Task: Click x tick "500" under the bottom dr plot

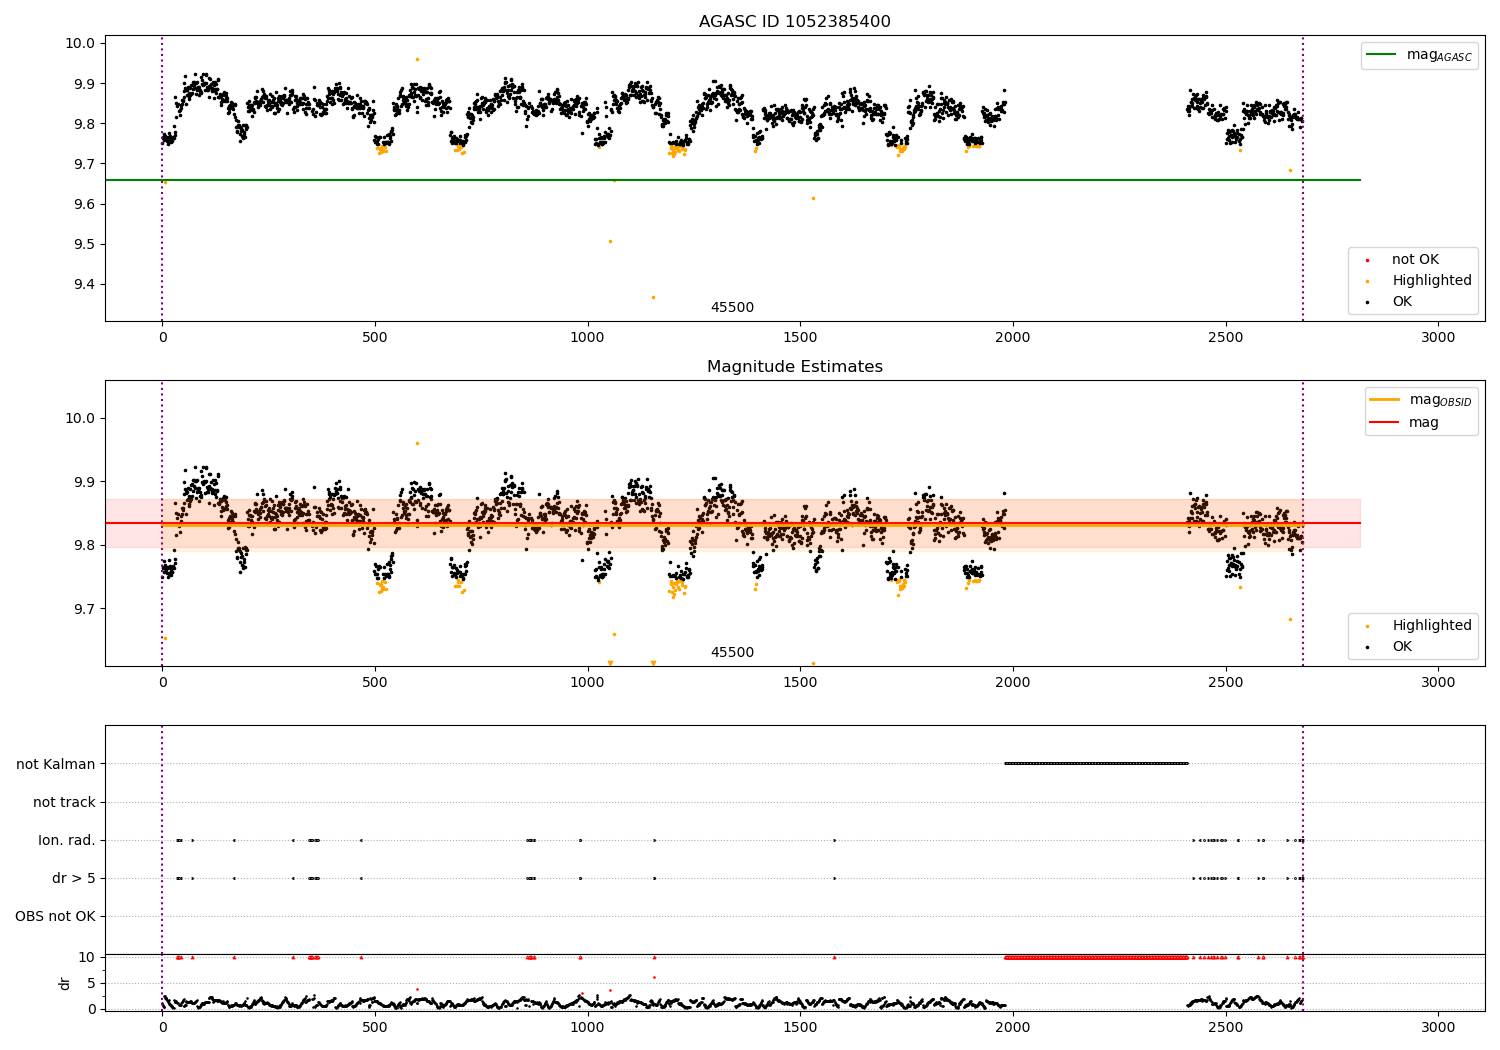Action: [x=375, y=1028]
